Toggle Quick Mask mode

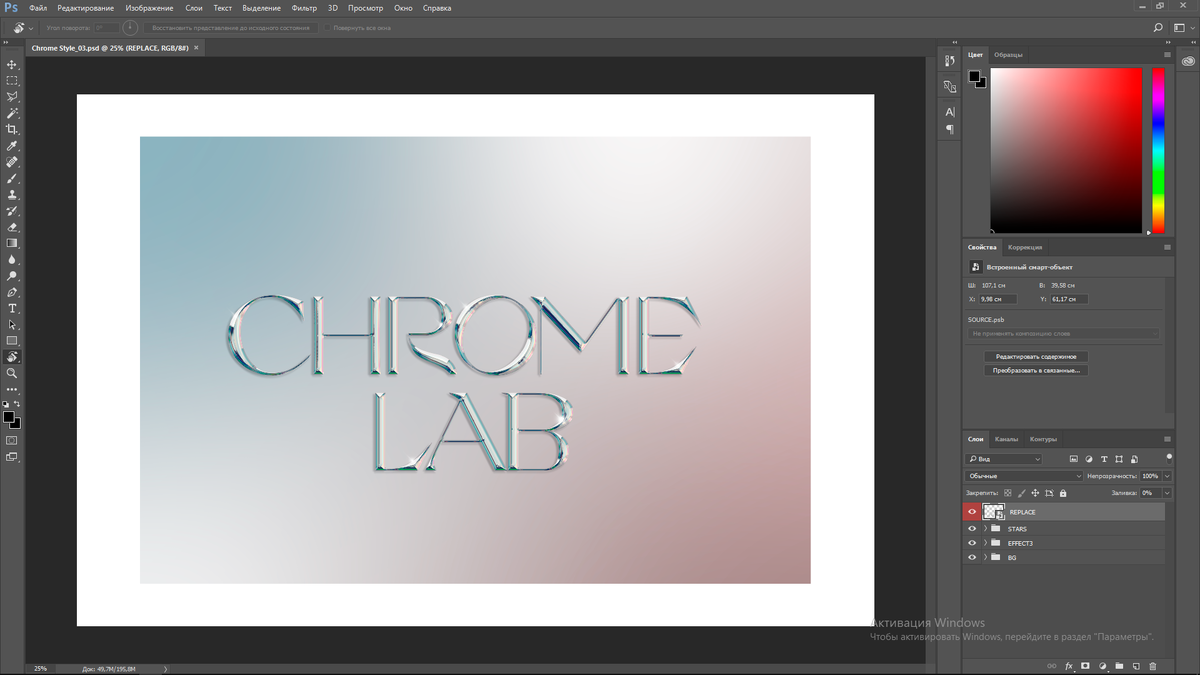pyautogui.click(x=12, y=440)
